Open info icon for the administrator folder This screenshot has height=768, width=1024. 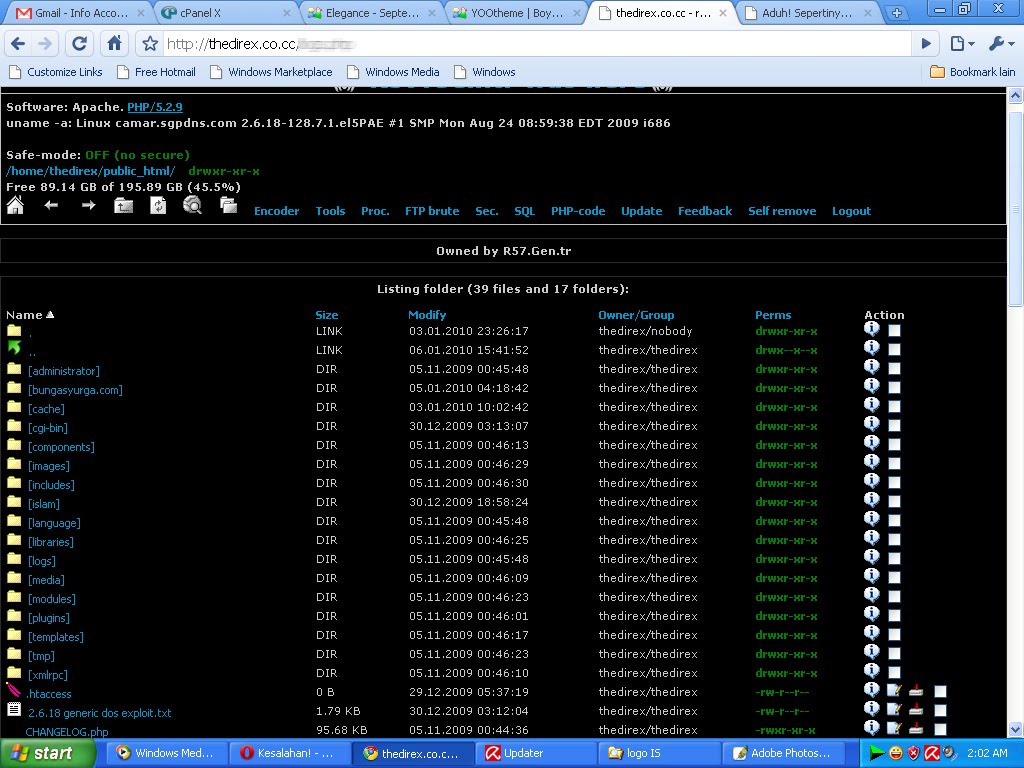[871, 366]
